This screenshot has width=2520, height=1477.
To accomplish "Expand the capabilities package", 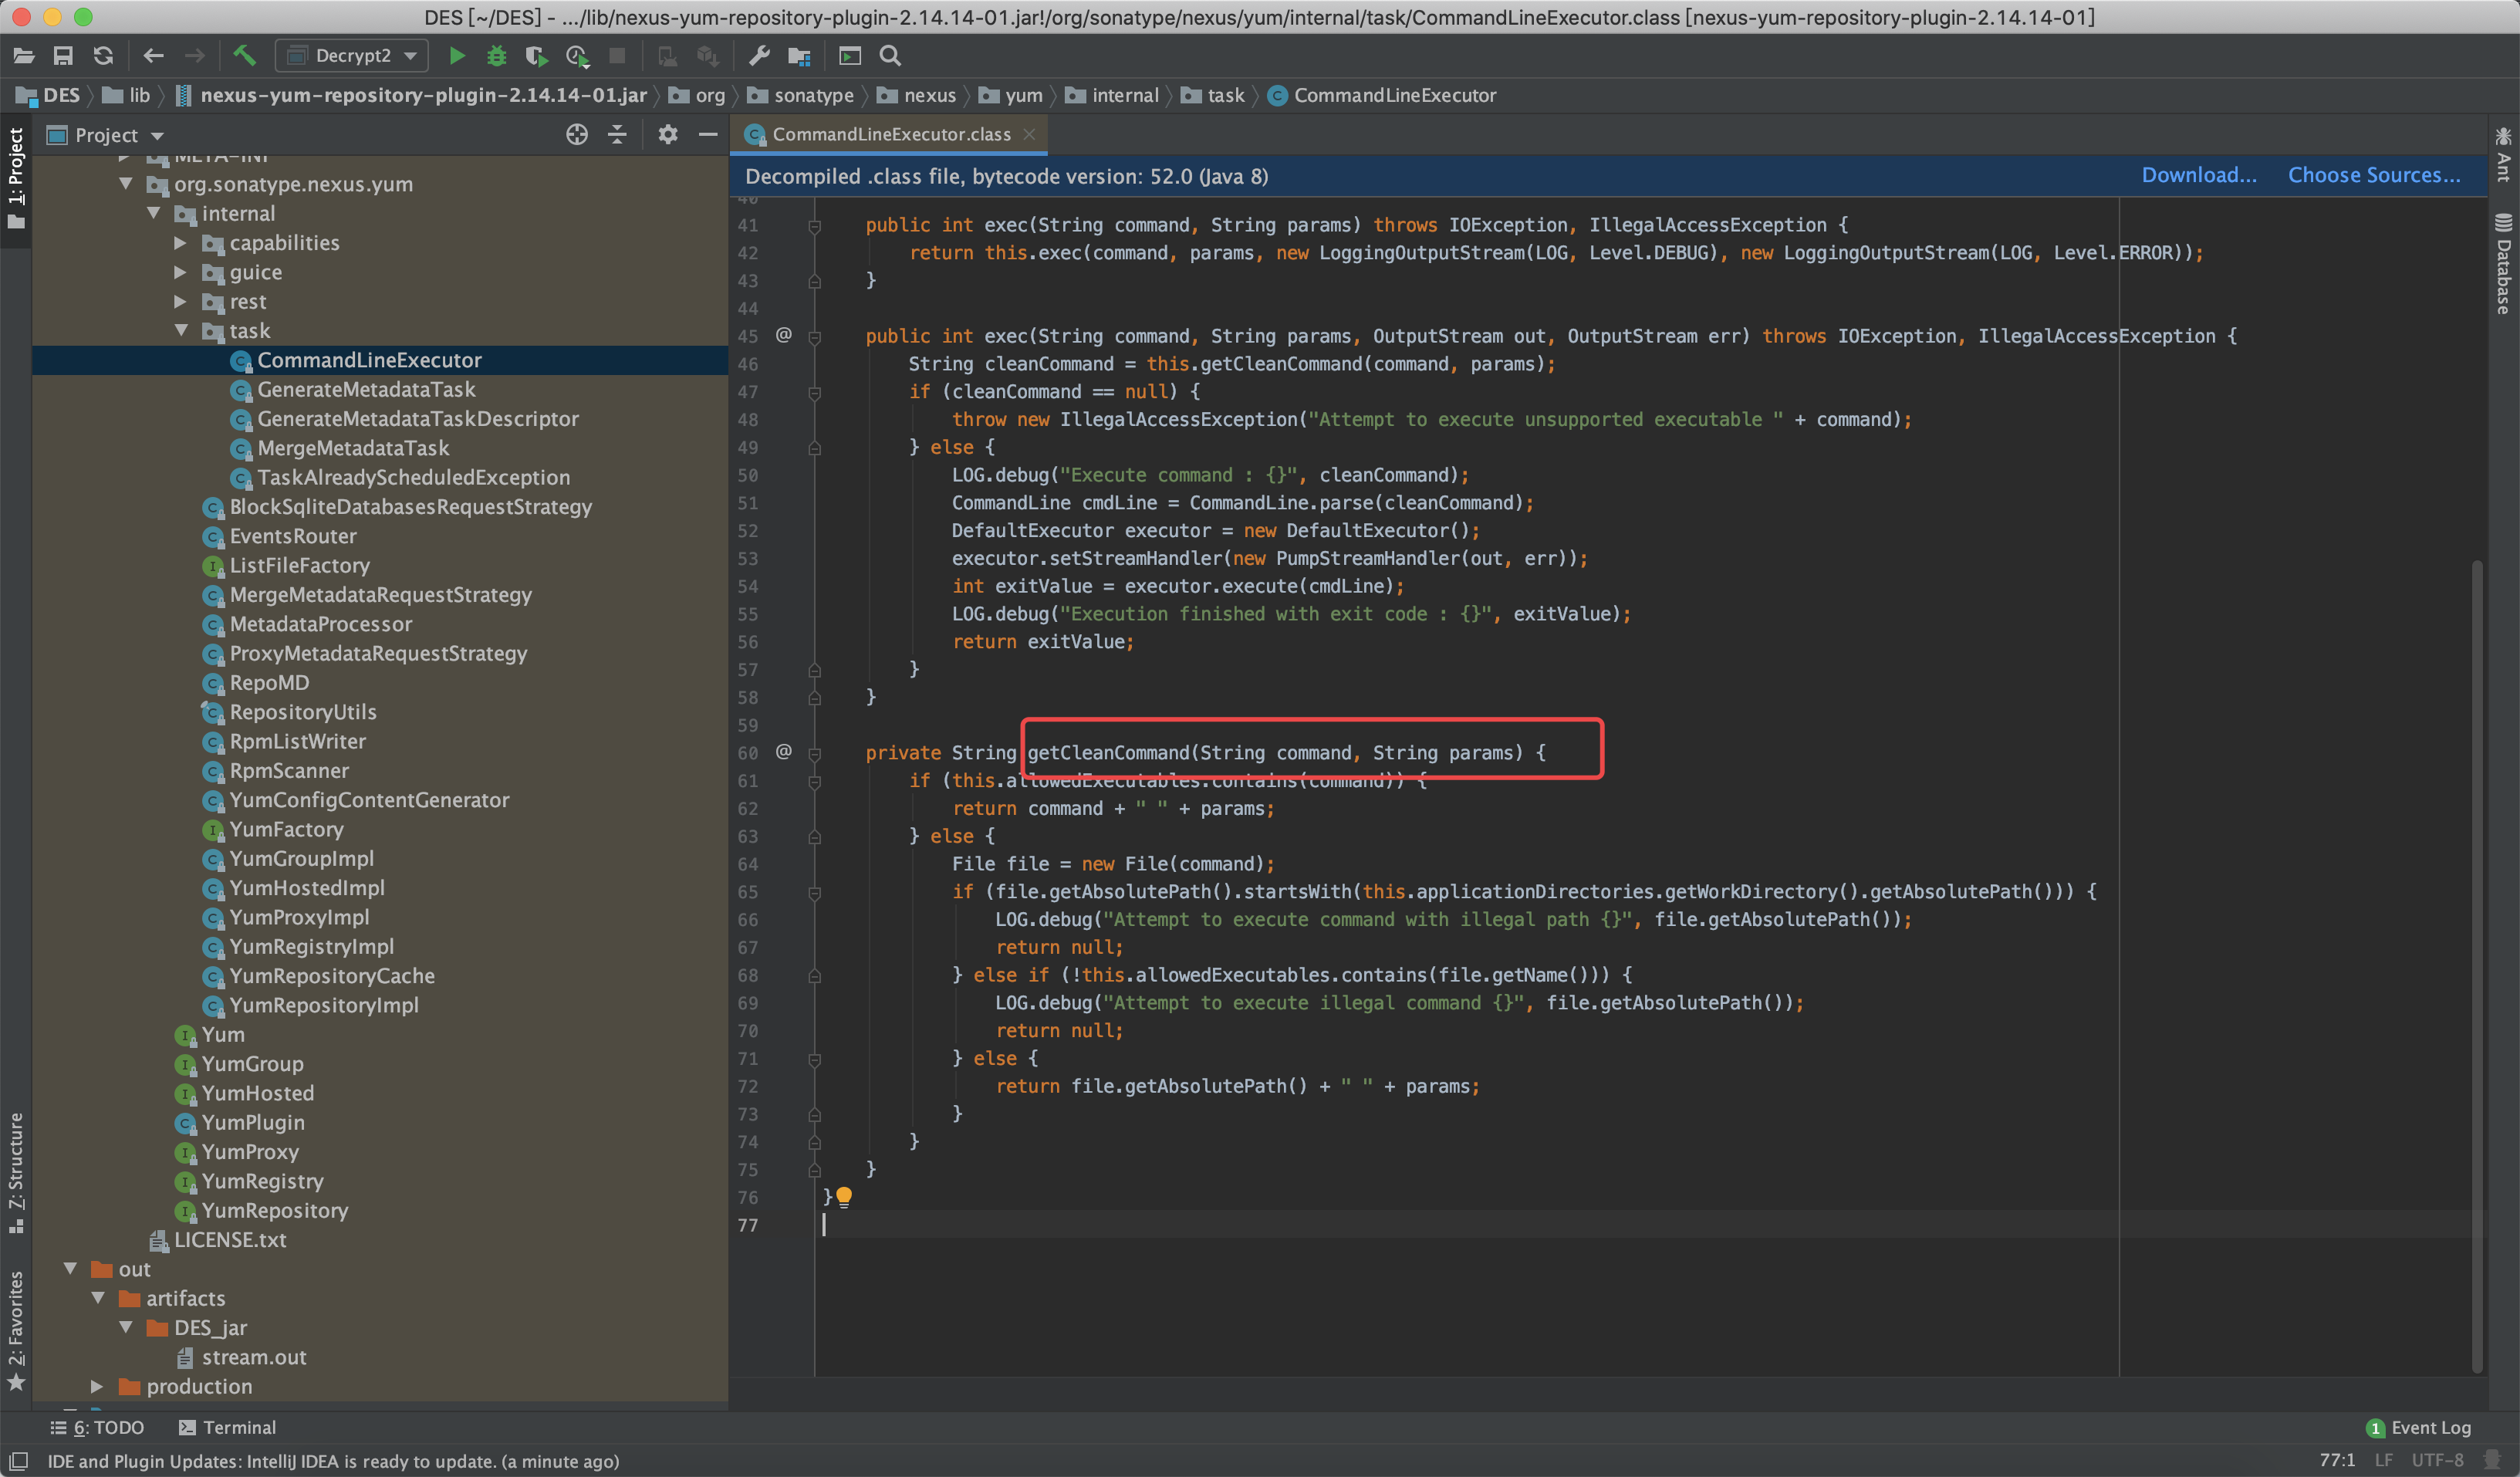I will coord(181,242).
